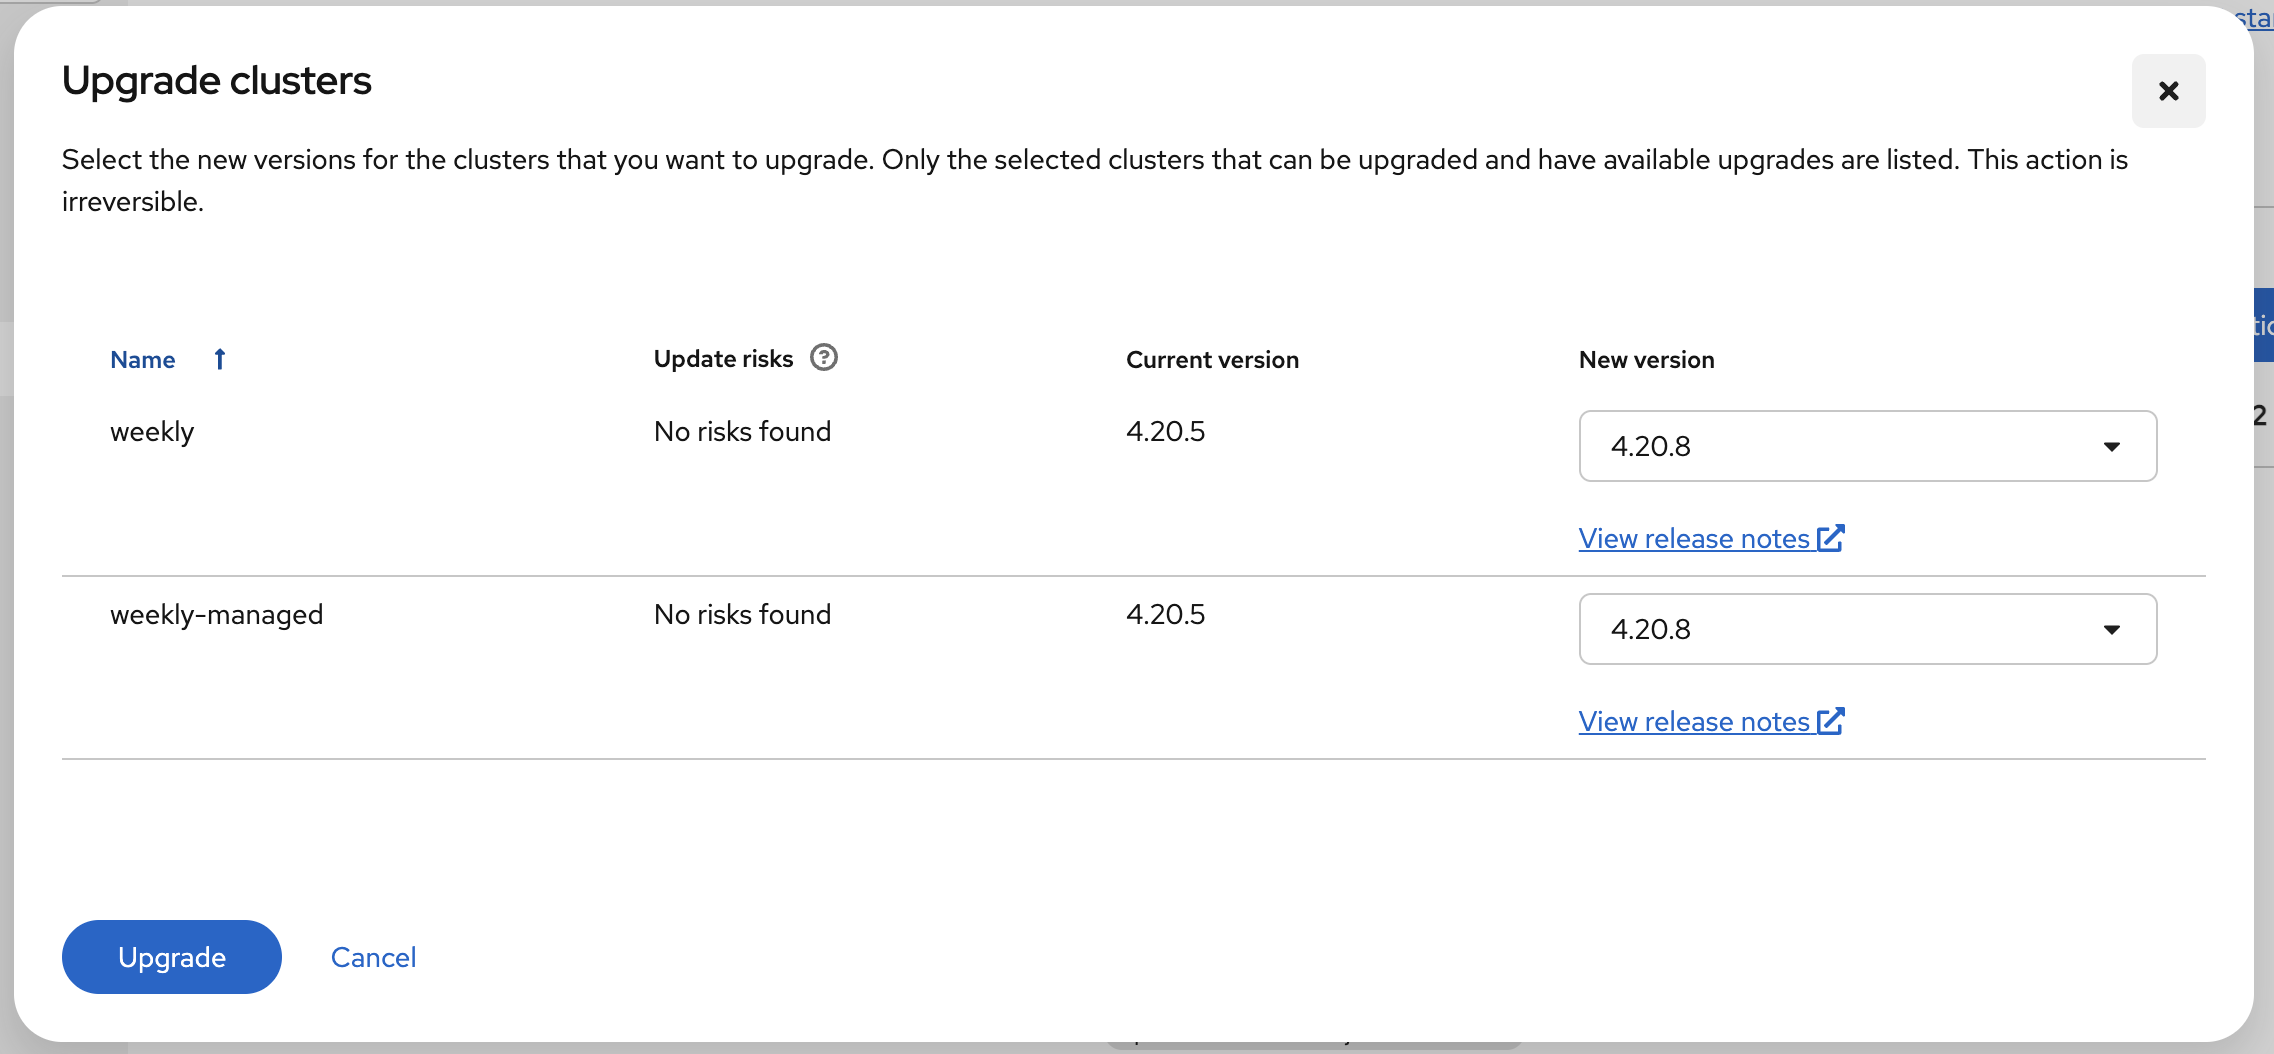Image resolution: width=2274 pixels, height=1054 pixels.
Task: Click the Update risks column header
Action: (x=723, y=359)
